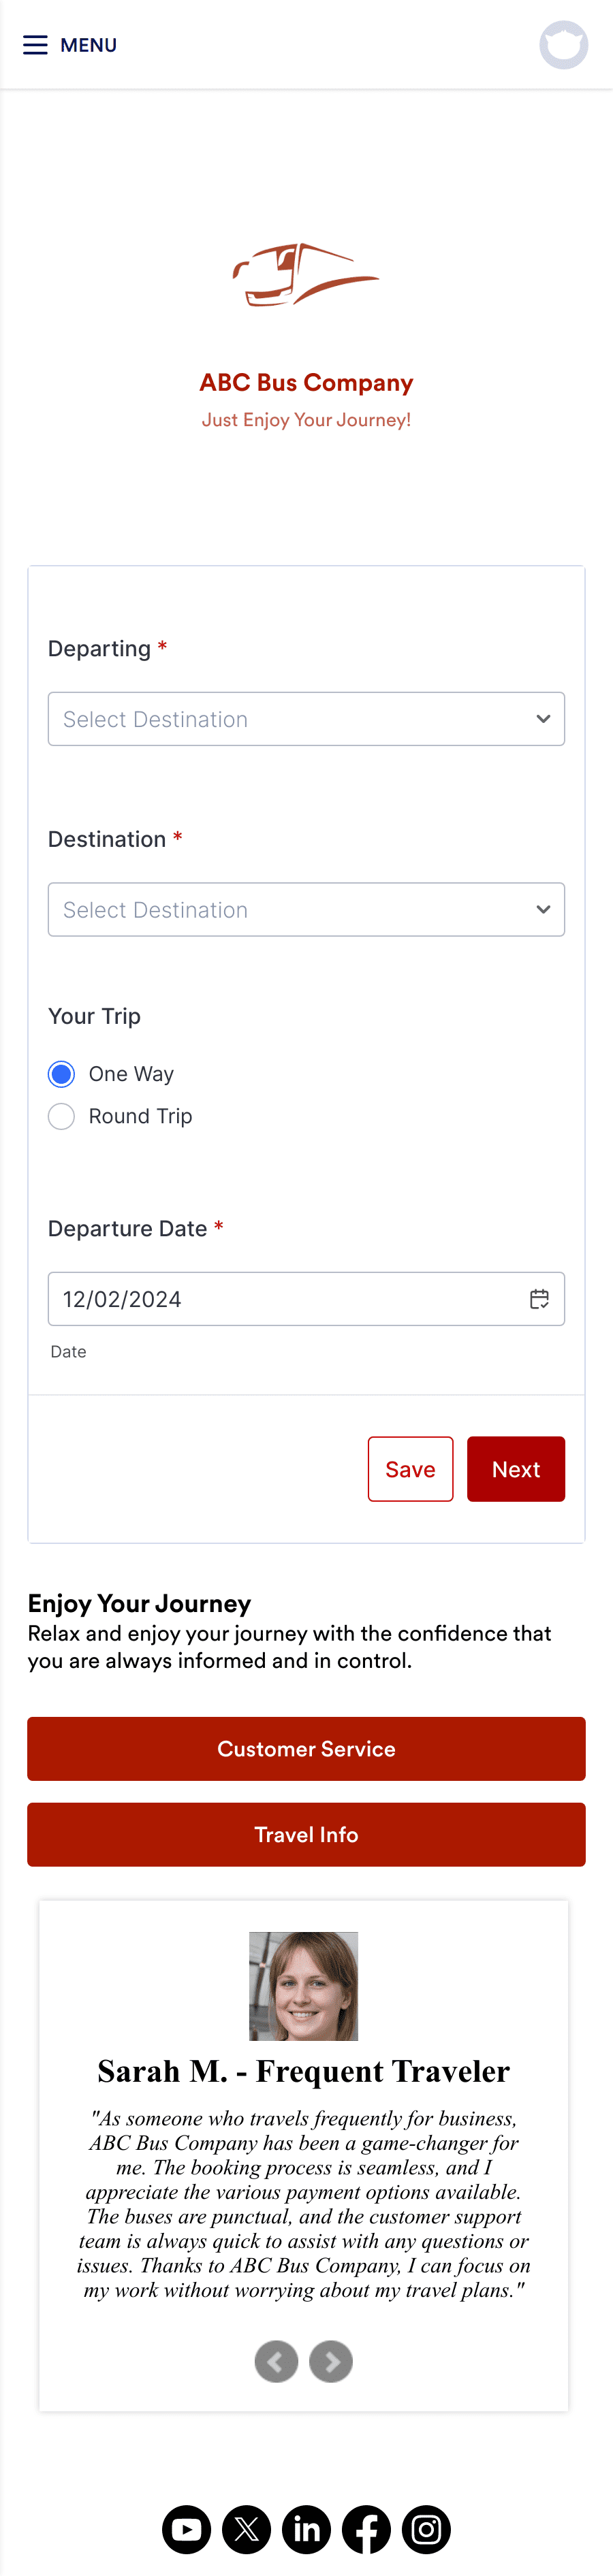This screenshot has width=613, height=2576.
Task: Click the Next button on booking form
Action: (516, 1468)
